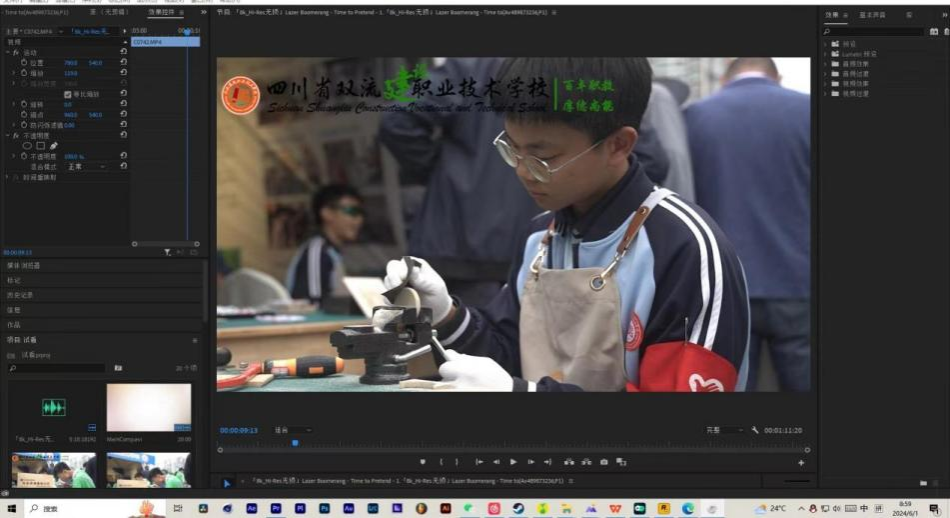
Task: Open the 适合 zoom level dropdown
Action: (293, 430)
